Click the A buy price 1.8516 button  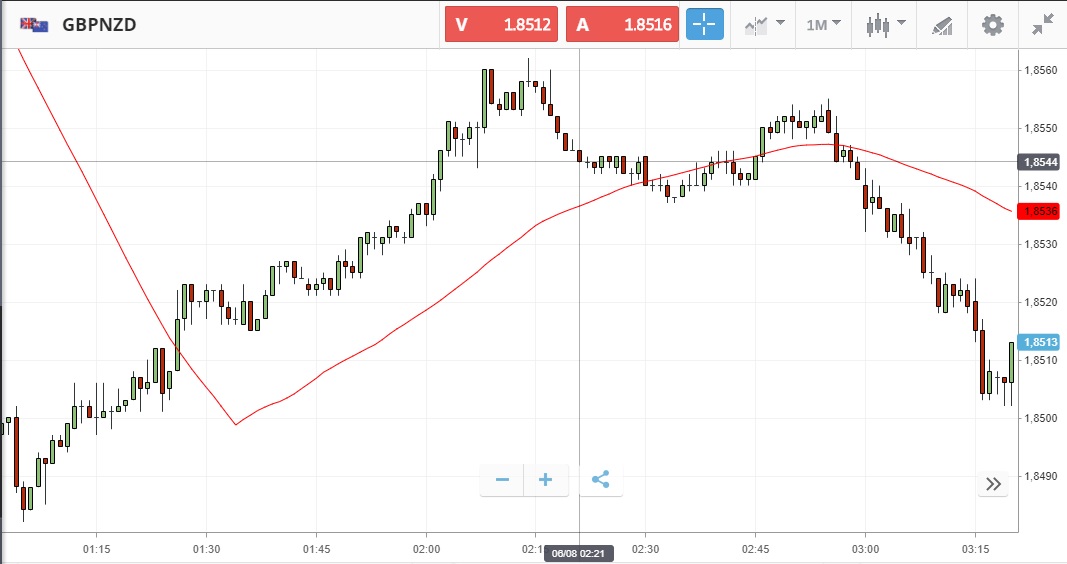tap(622, 25)
